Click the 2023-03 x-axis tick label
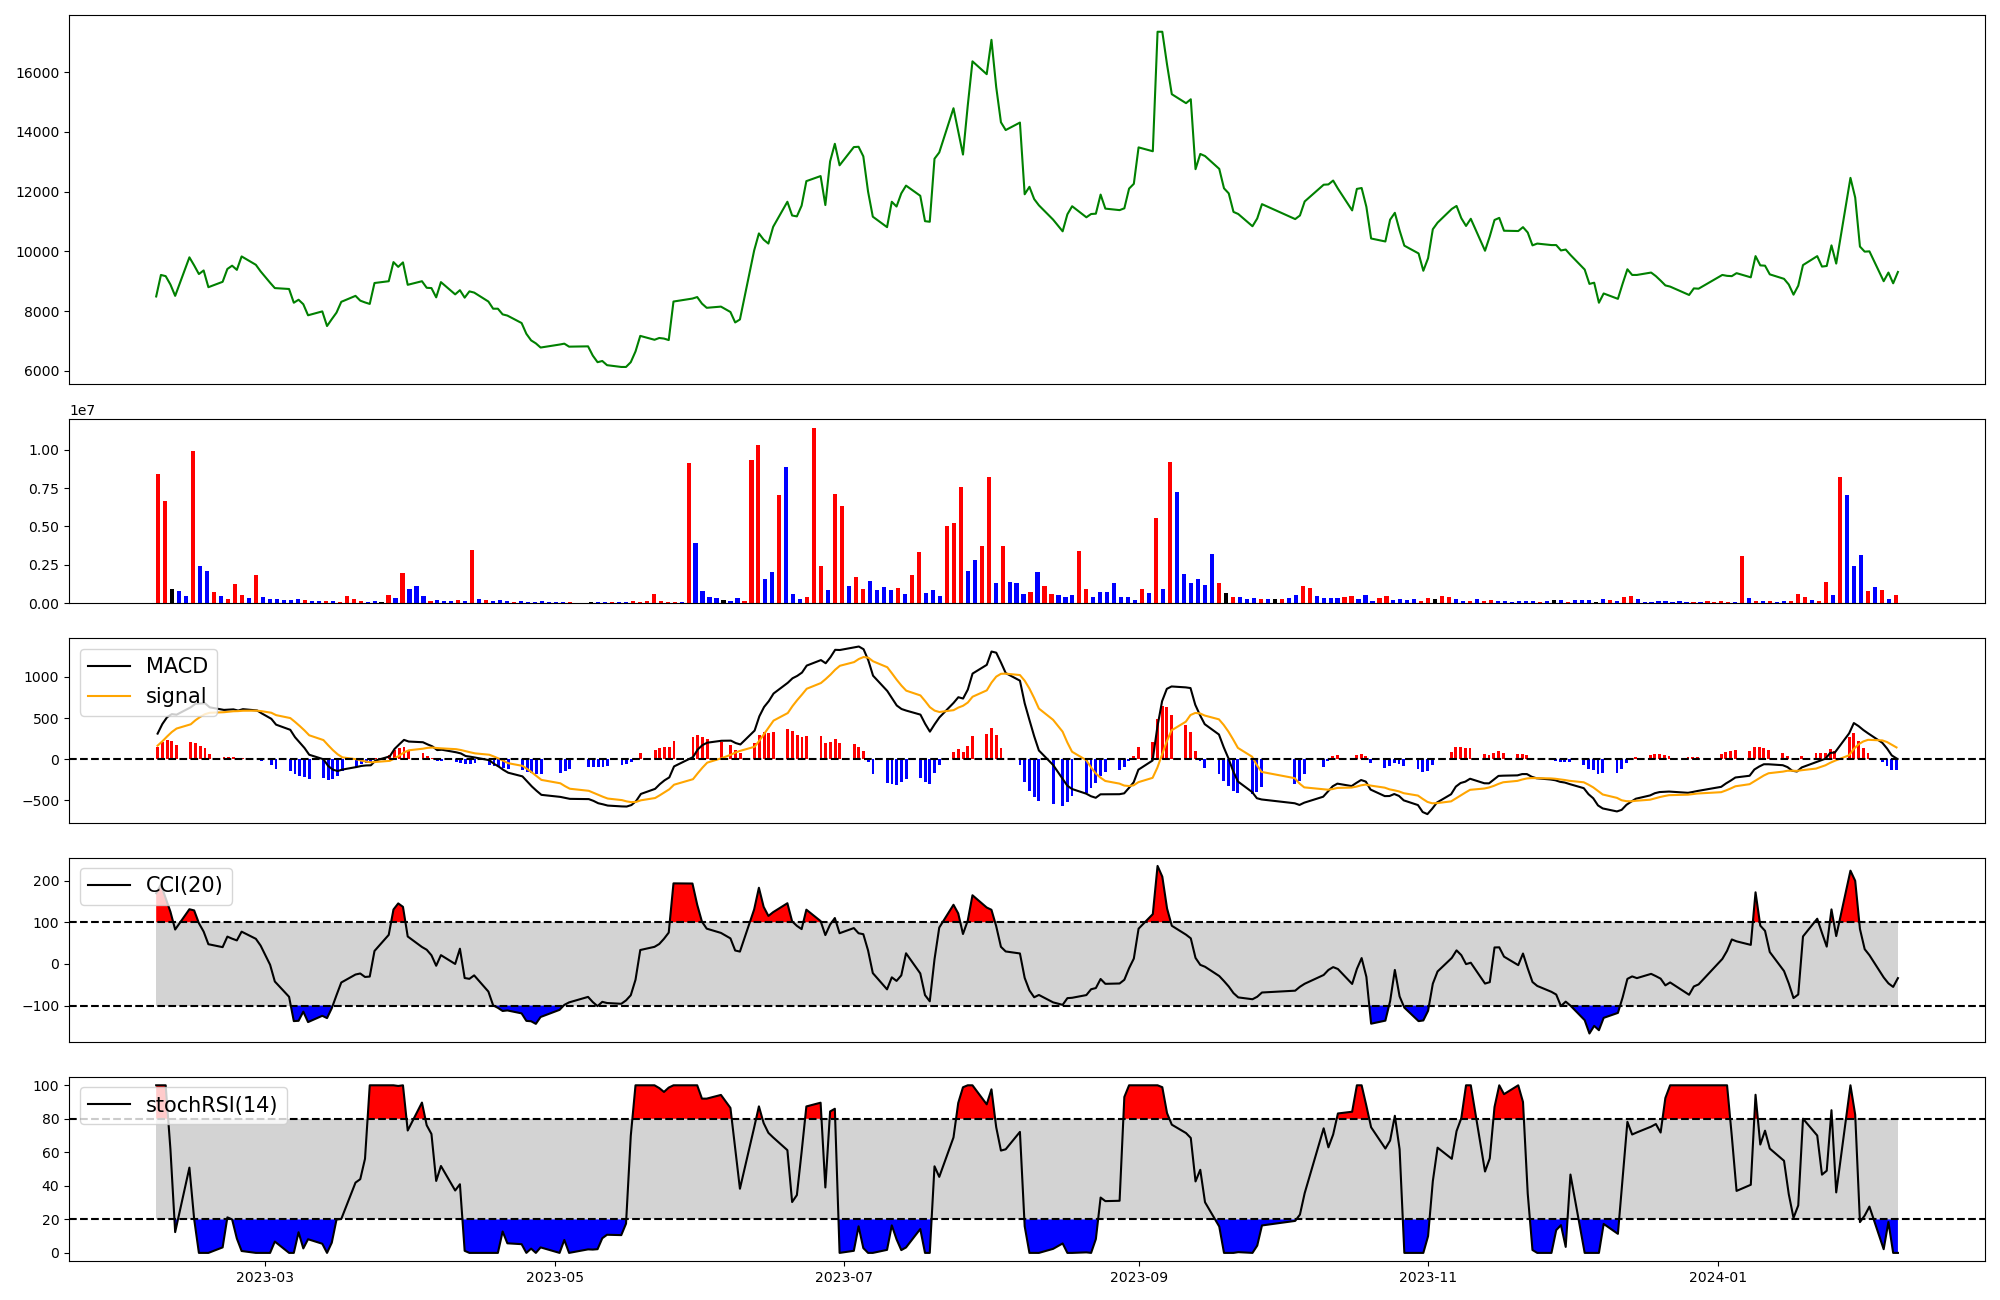 (265, 1277)
